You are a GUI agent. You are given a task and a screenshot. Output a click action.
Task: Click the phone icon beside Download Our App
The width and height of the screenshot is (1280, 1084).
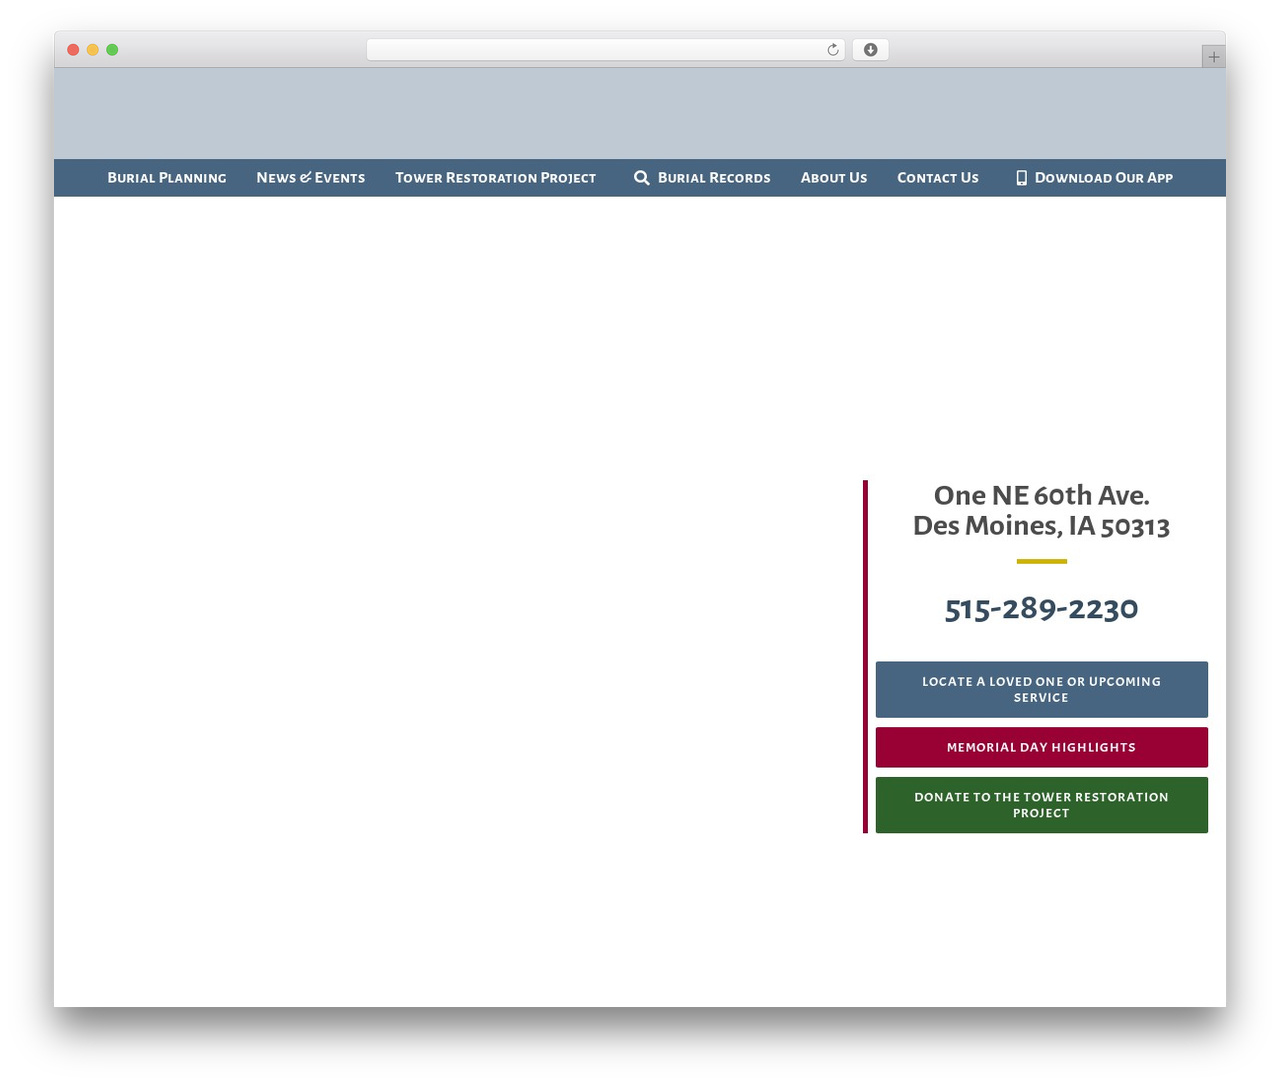tap(1021, 178)
